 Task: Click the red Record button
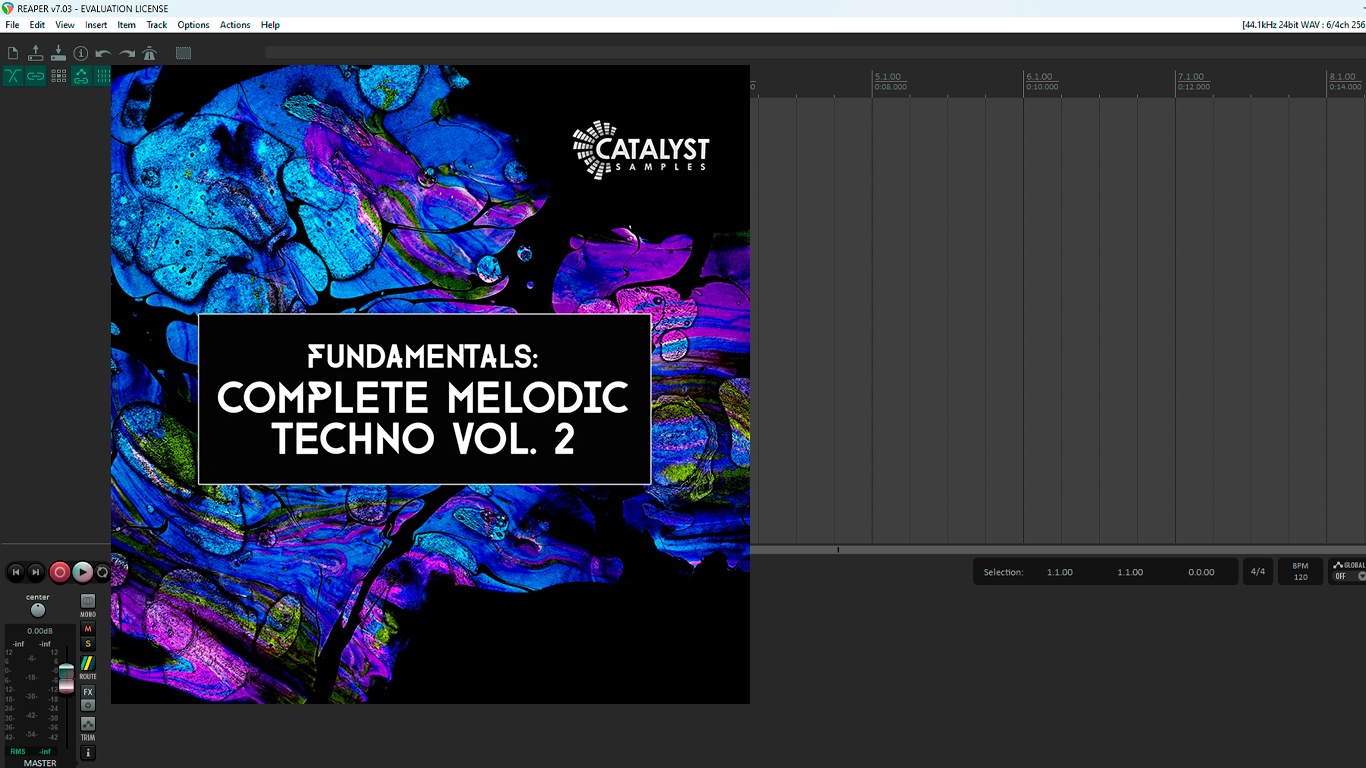coord(60,572)
